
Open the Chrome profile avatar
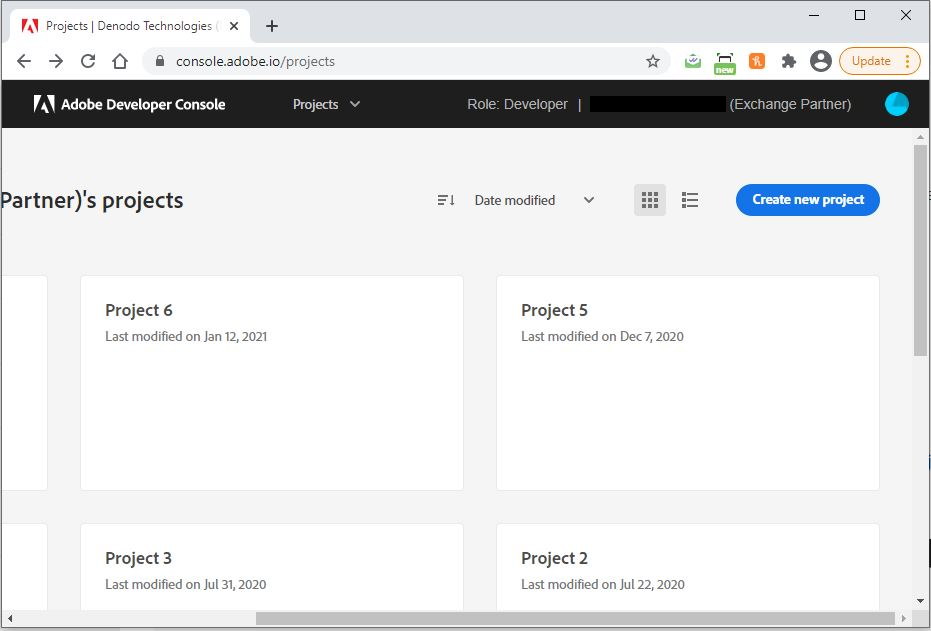pos(821,61)
